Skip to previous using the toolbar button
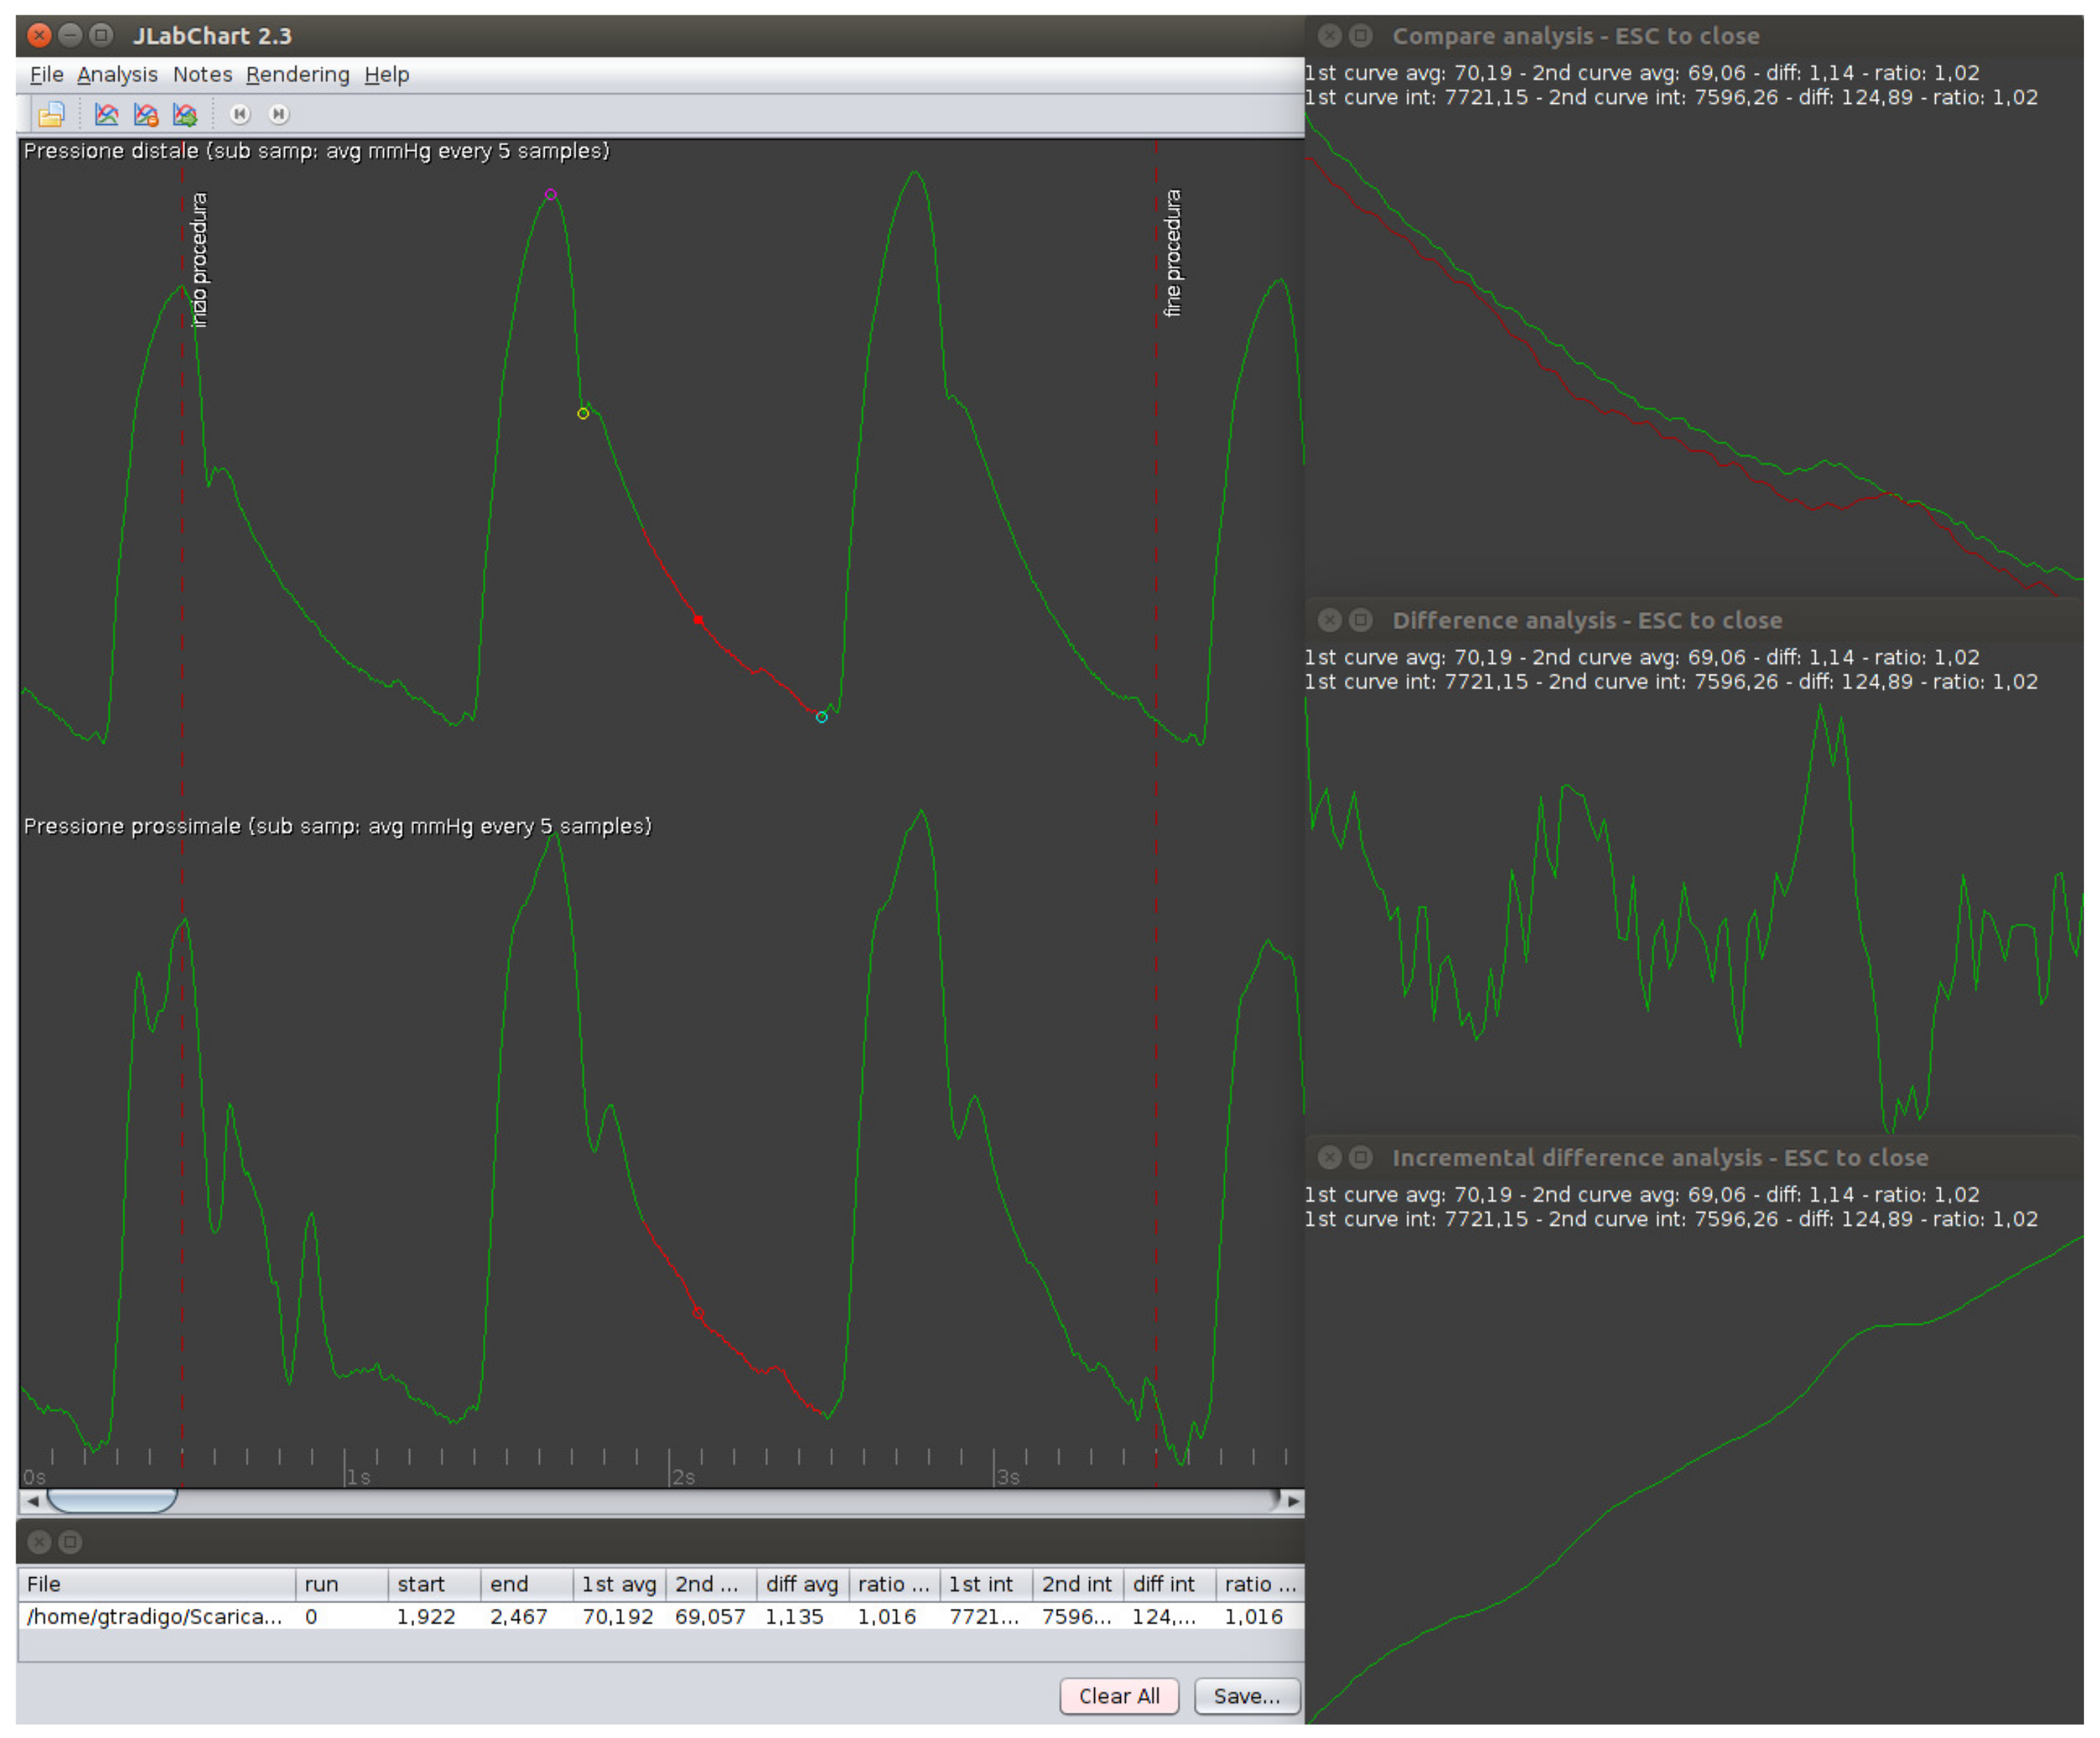 point(240,115)
